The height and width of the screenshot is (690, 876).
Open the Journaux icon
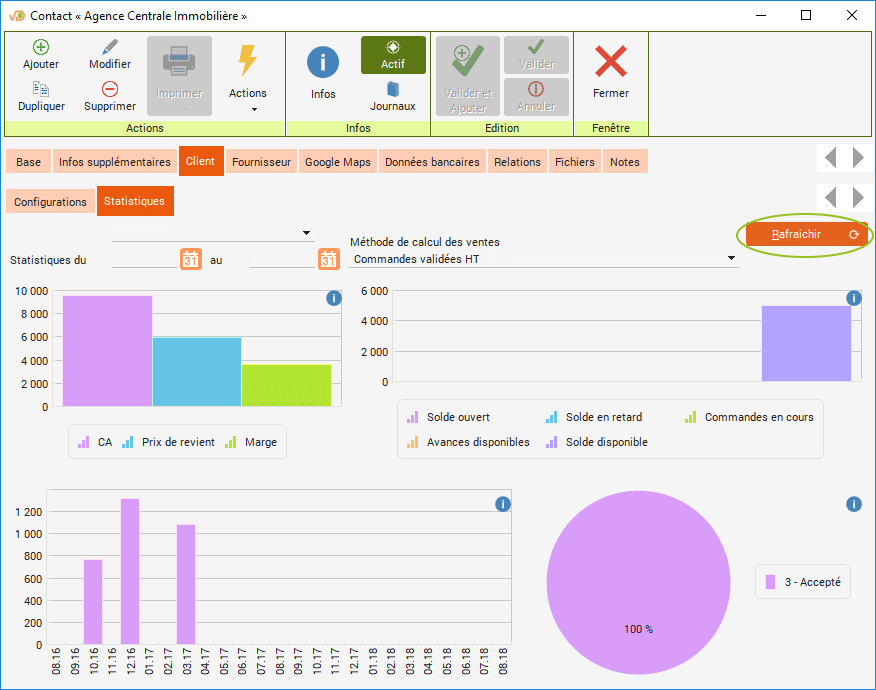click(x=393, y=89)
